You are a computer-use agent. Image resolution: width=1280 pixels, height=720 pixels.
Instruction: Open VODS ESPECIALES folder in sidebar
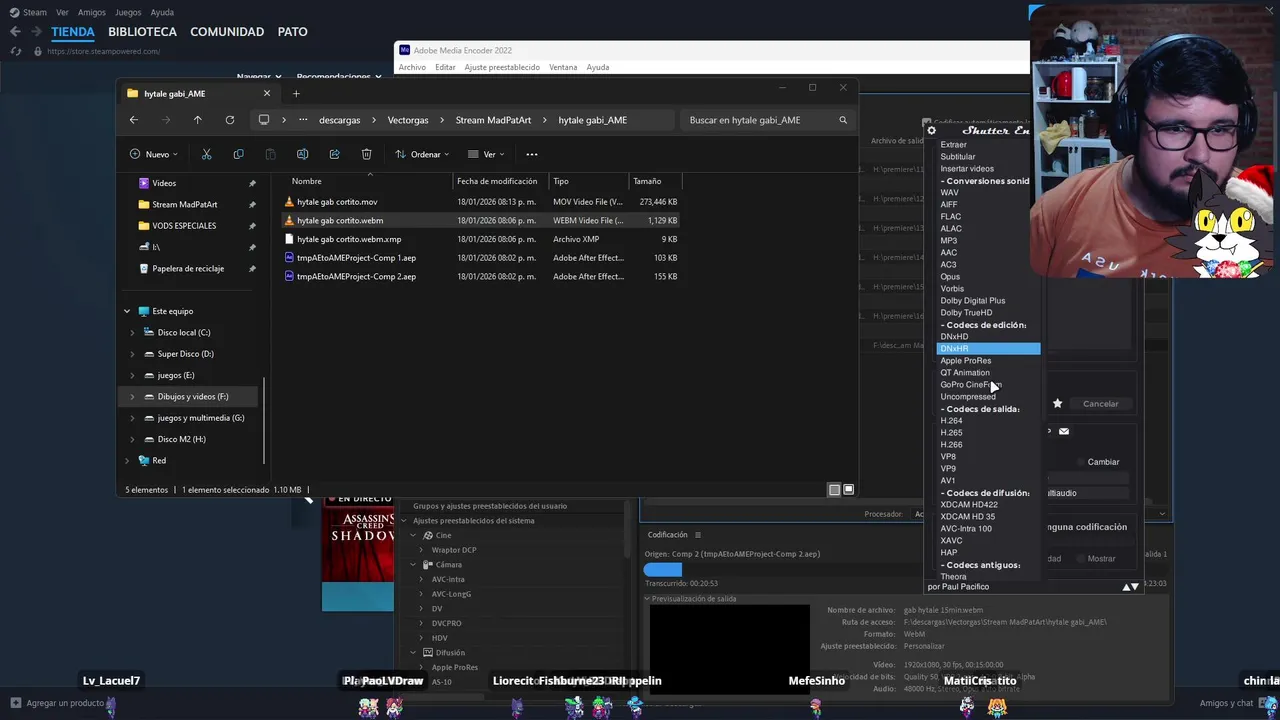point(184,226)
